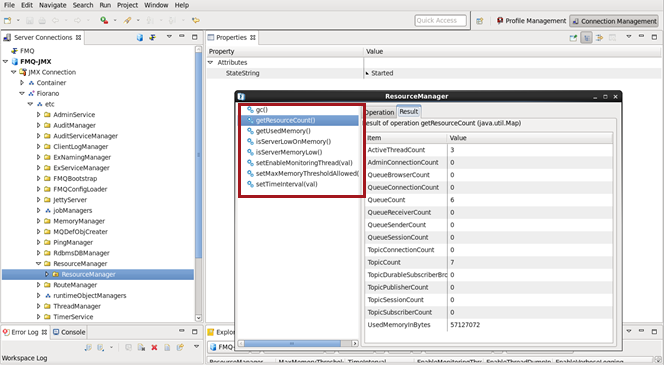The height and width of the screenshot is (365, 664).
Task: Collapse the ResourceManager parent folder
Action: click(x=39, y=263)
